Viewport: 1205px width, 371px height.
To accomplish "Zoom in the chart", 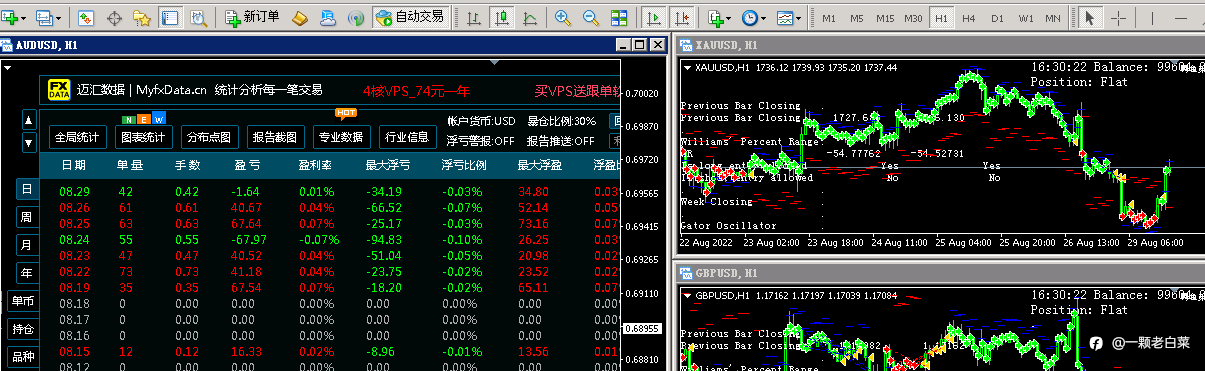I will [x=563, y=18].
